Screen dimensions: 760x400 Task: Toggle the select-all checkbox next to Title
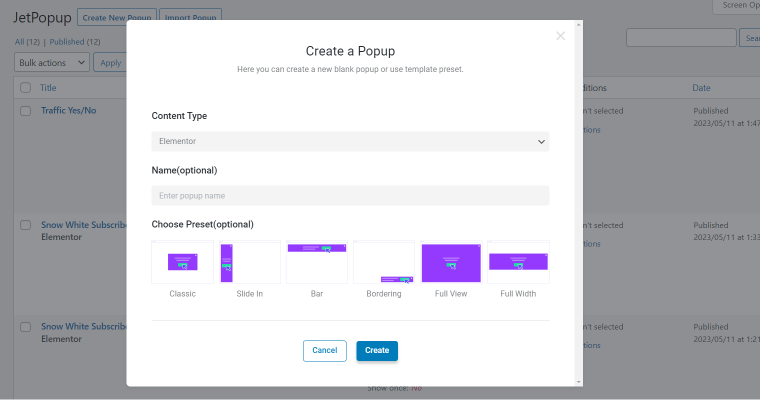(26, 88)
